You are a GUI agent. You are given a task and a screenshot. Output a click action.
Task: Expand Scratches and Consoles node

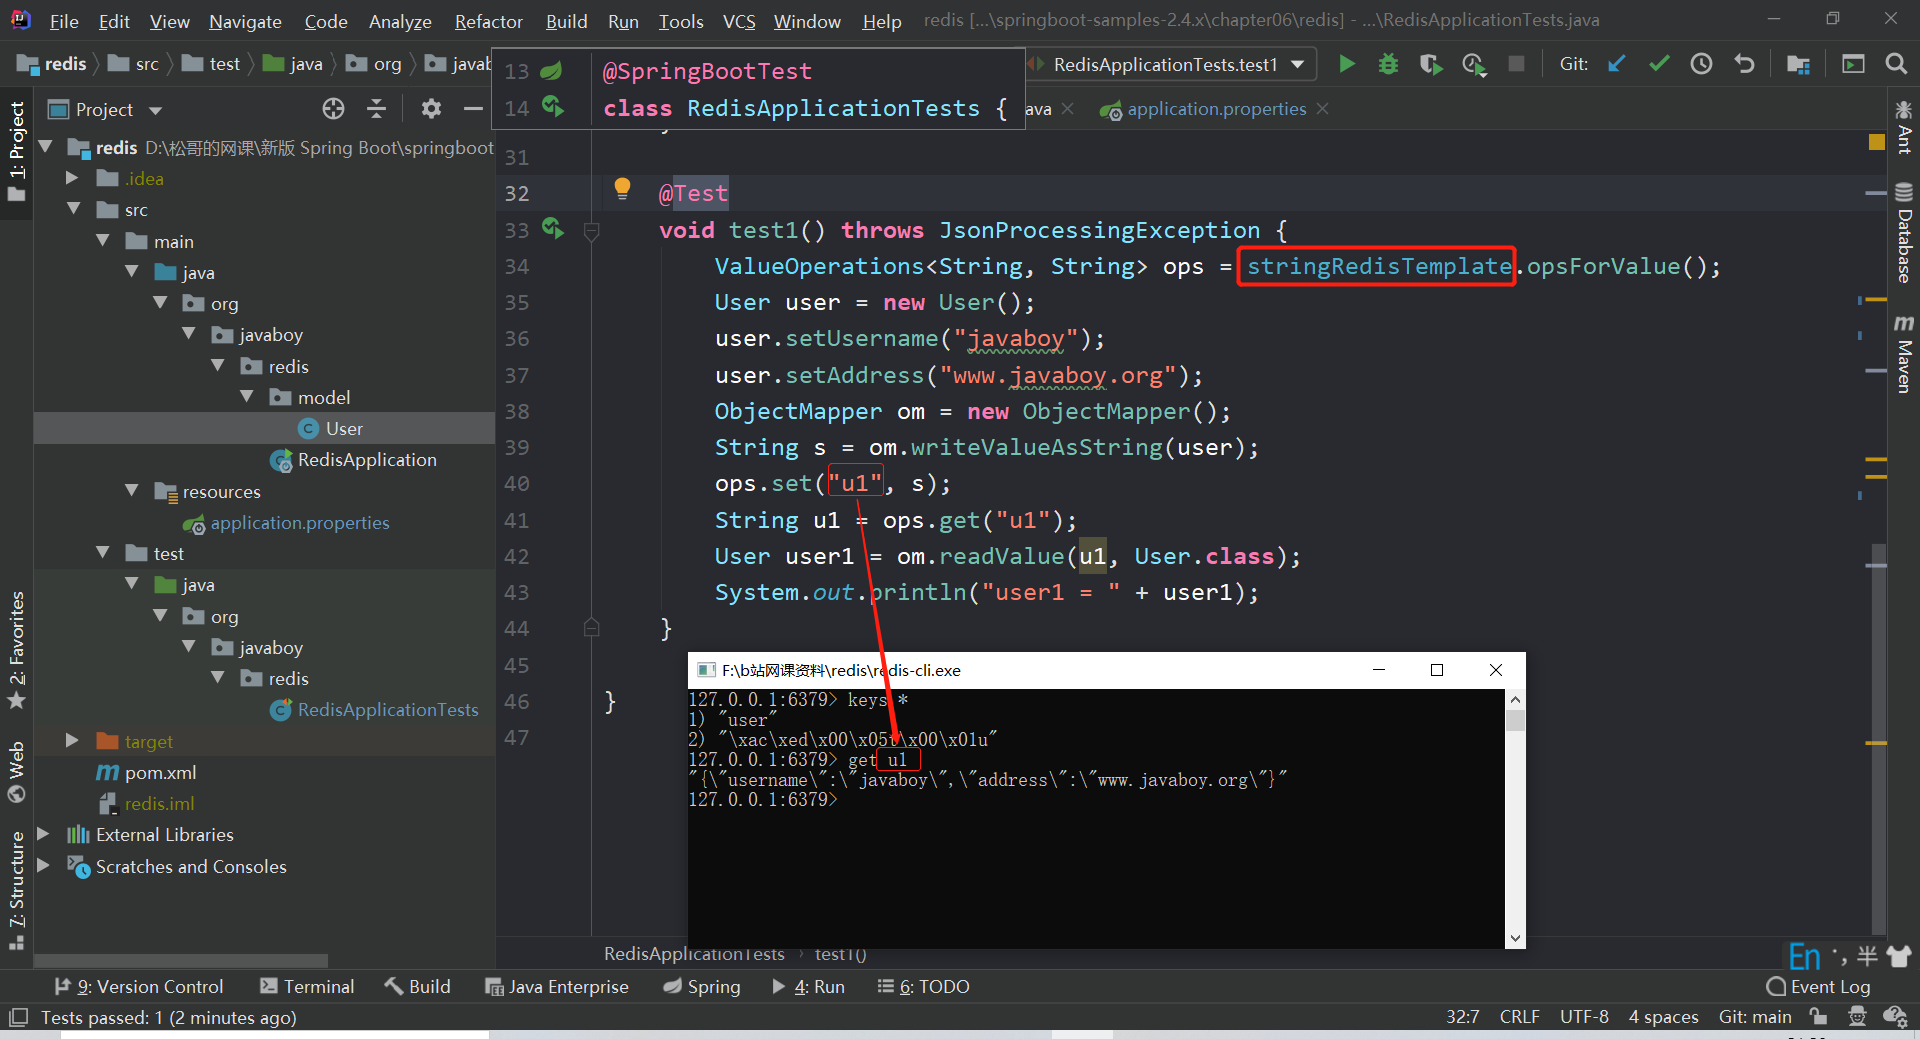click(43, 865)
